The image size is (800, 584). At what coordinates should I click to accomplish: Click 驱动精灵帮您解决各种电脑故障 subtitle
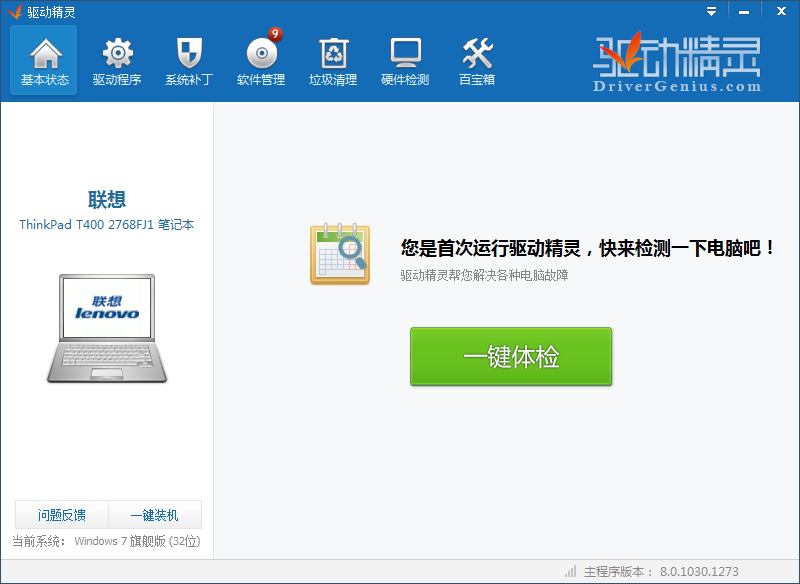coord(484,275)
